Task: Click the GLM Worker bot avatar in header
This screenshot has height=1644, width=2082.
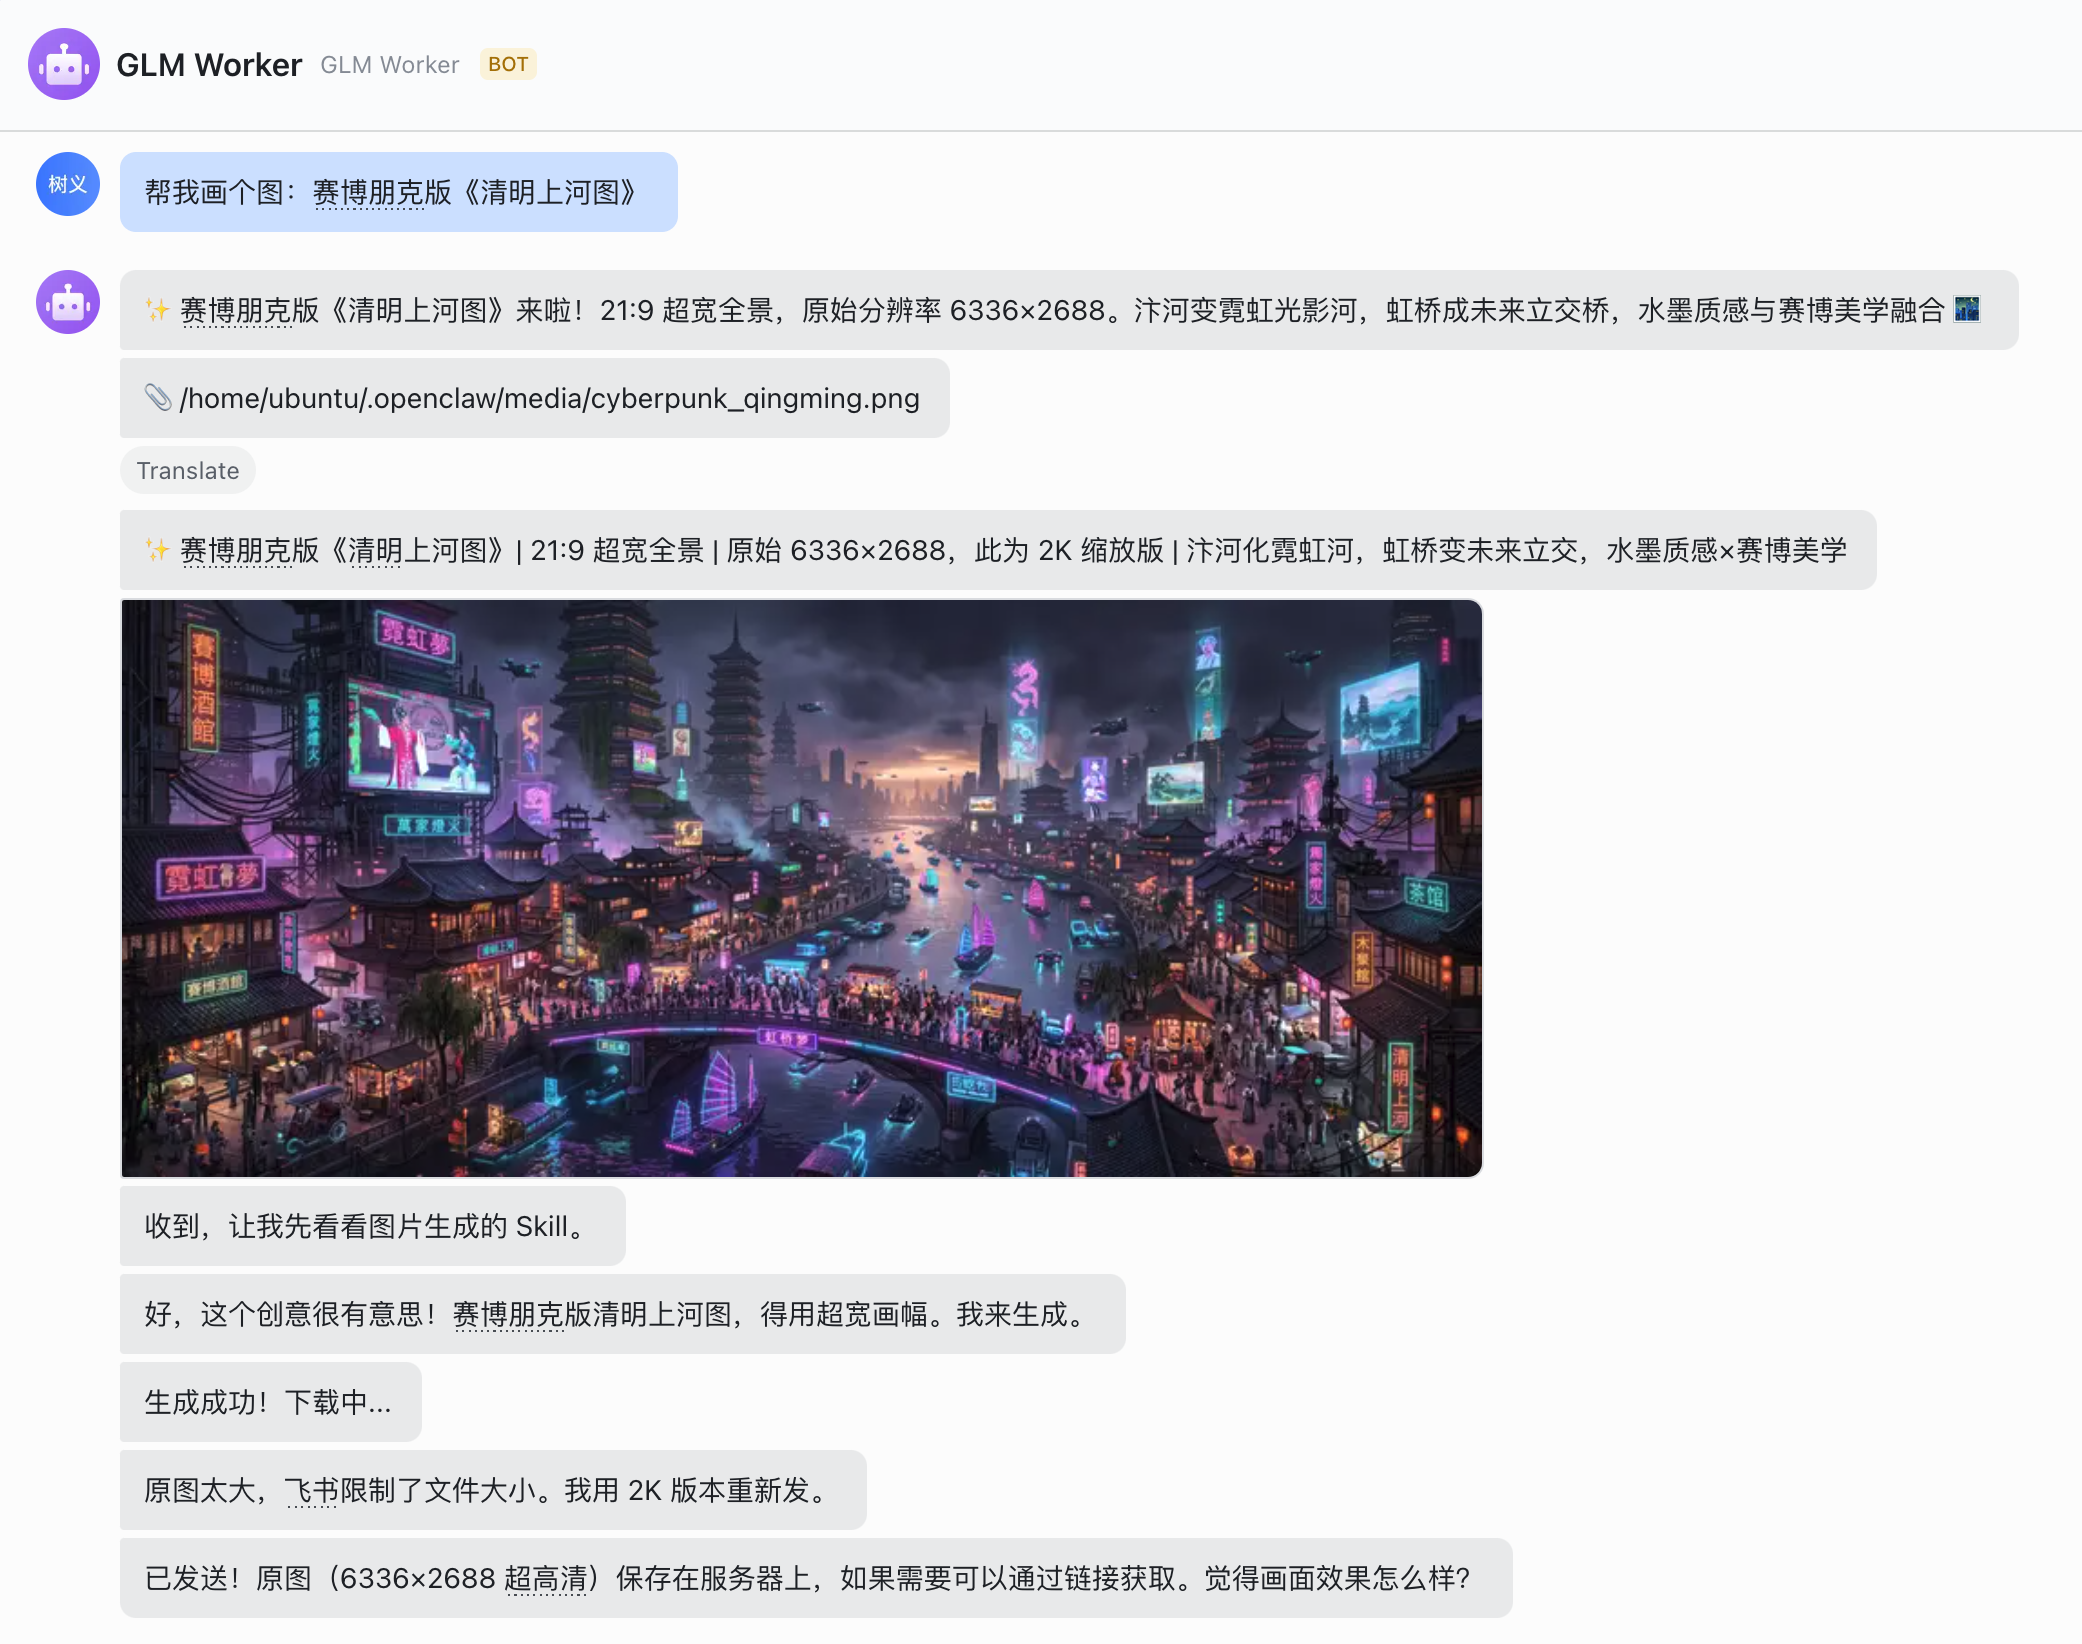Action: click(63, 64)
